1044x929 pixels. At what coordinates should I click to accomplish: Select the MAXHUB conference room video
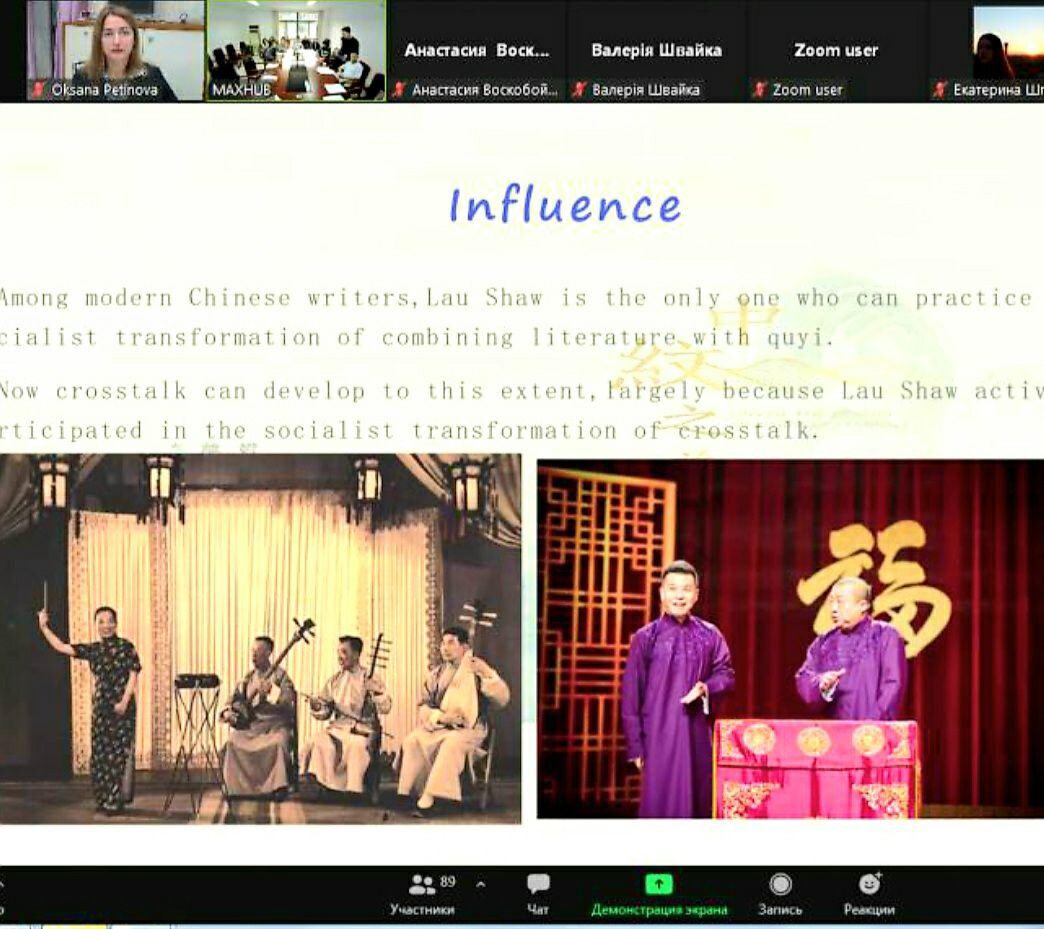pos(296,45)
